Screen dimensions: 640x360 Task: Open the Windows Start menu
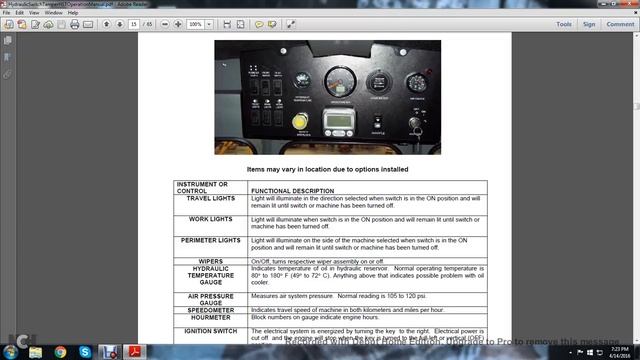click(x=10, y=352)
